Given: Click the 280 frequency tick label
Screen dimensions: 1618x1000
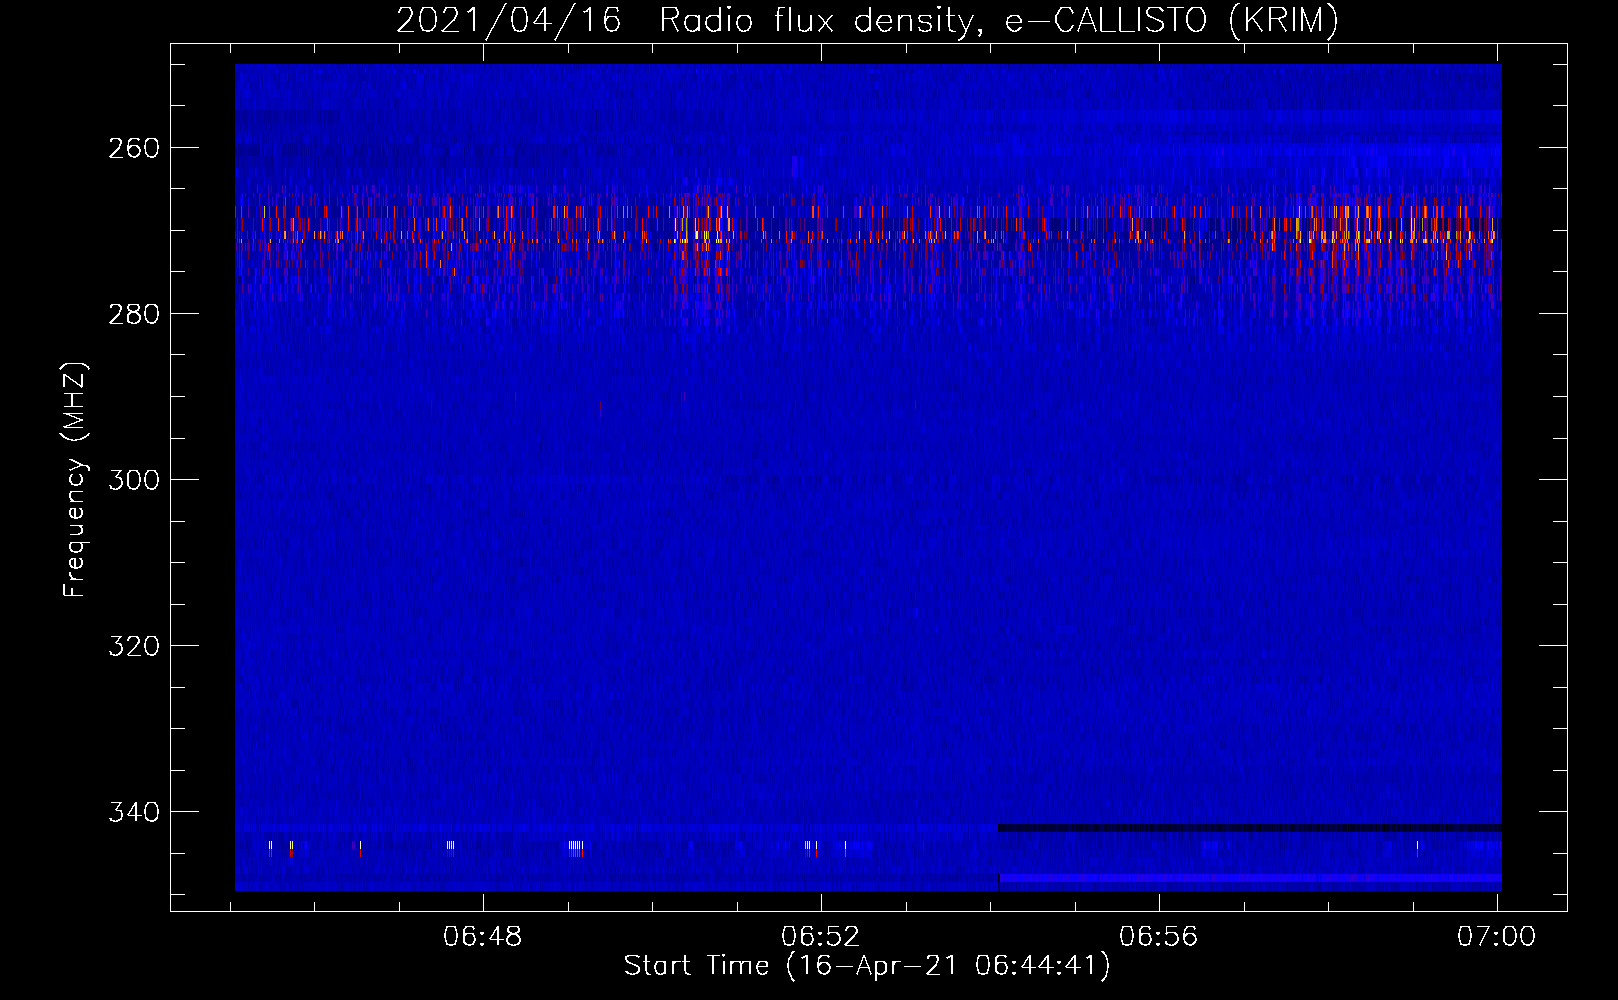Looking at the screenshot, I should pyautogui.click(x=133, y=314).
